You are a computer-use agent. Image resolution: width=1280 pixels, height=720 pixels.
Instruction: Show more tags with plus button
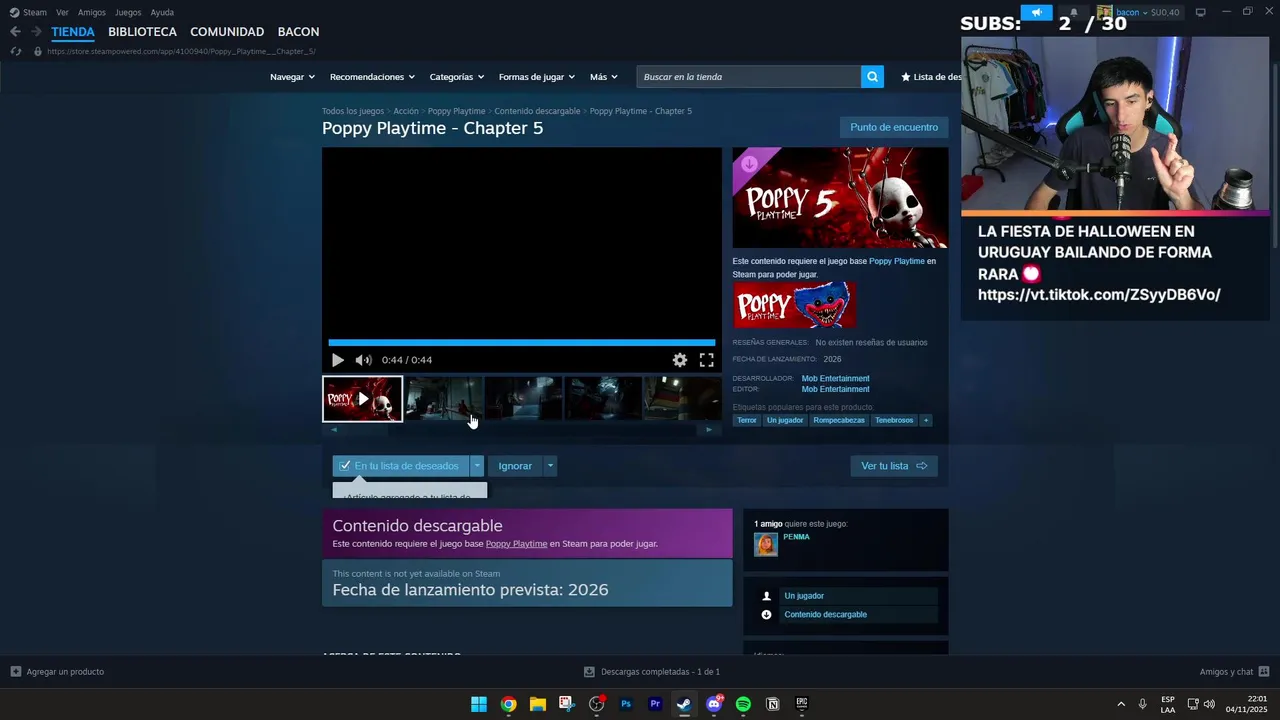click(x=926, y=420)
